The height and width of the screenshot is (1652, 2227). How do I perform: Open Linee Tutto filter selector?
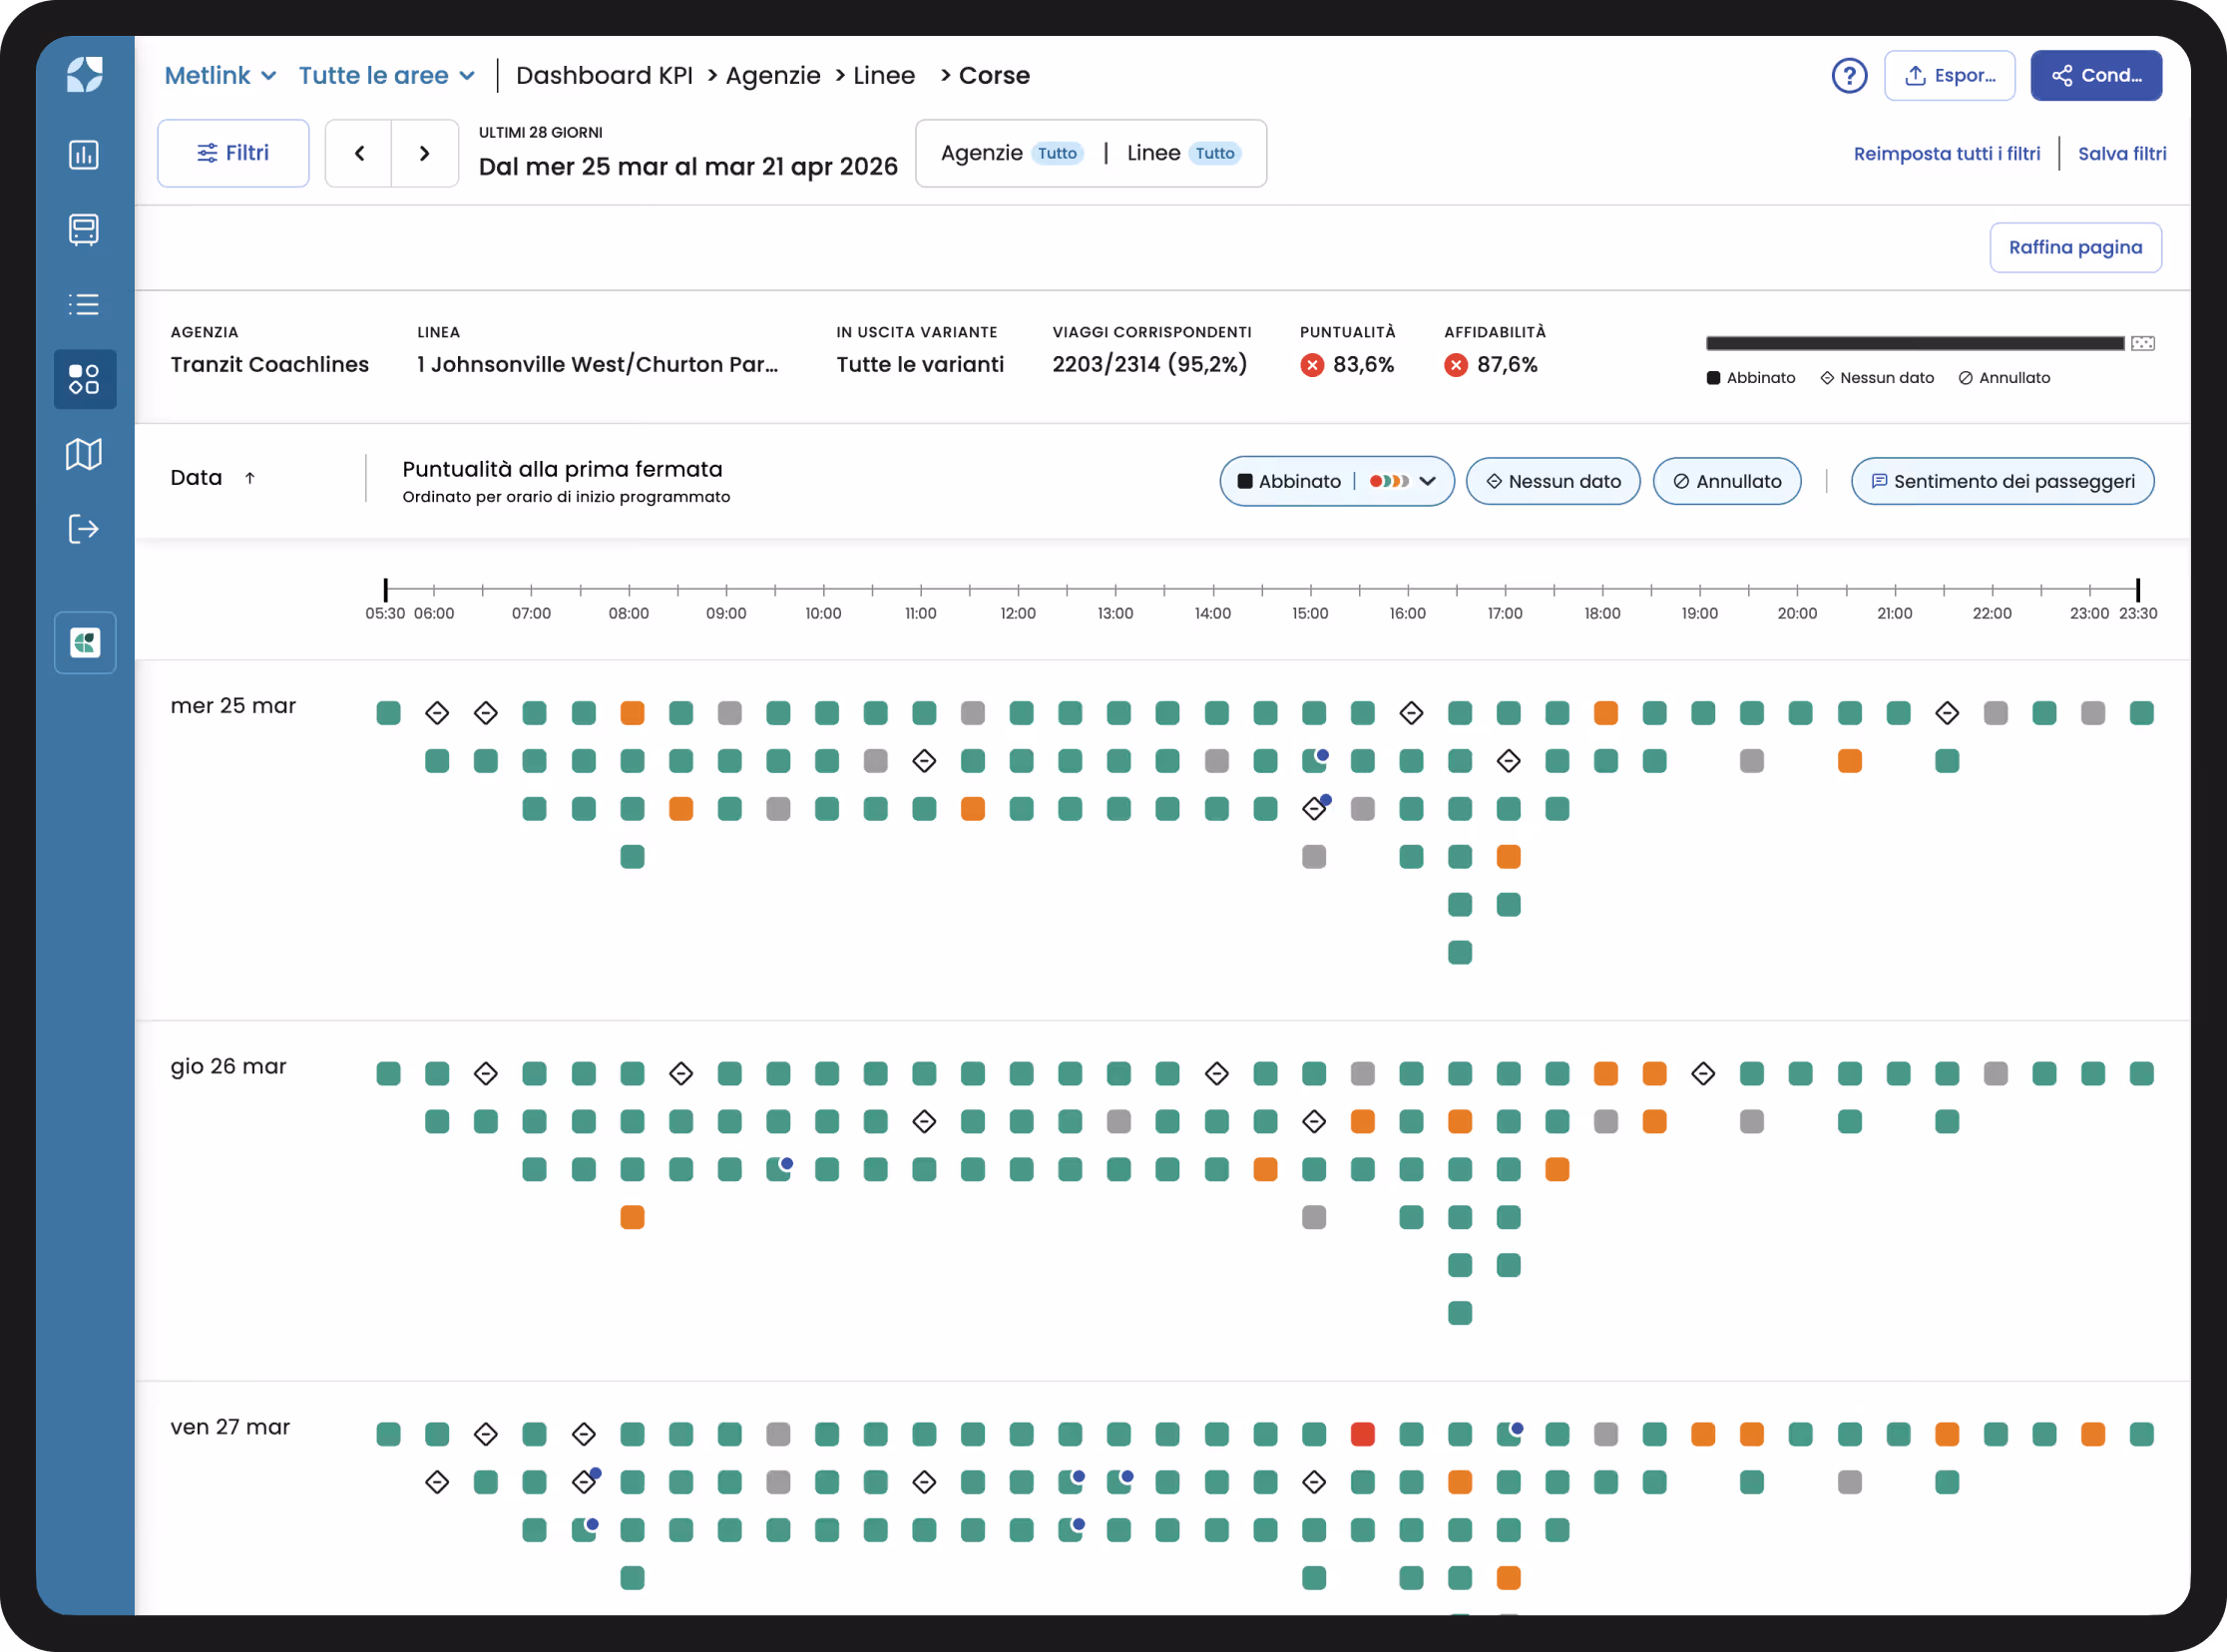pos(1184,153)
